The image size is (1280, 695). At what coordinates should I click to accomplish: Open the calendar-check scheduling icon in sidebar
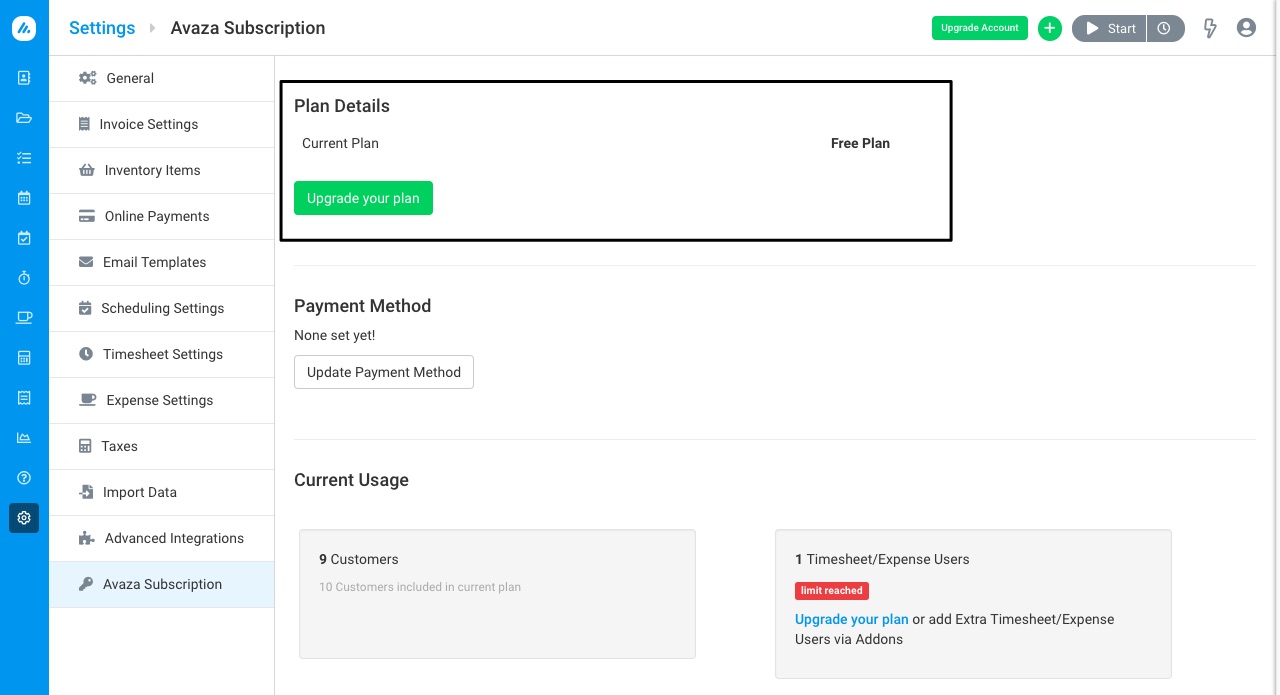24,238
